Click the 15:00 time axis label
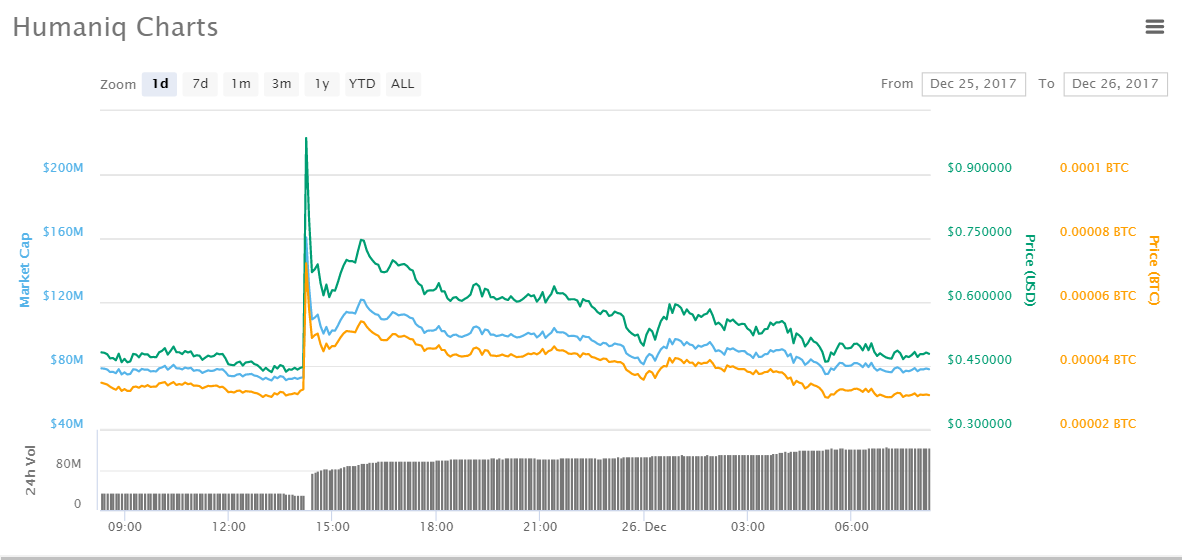The width and height of the screenshot is (1182, 560). [x=332, y=526]
